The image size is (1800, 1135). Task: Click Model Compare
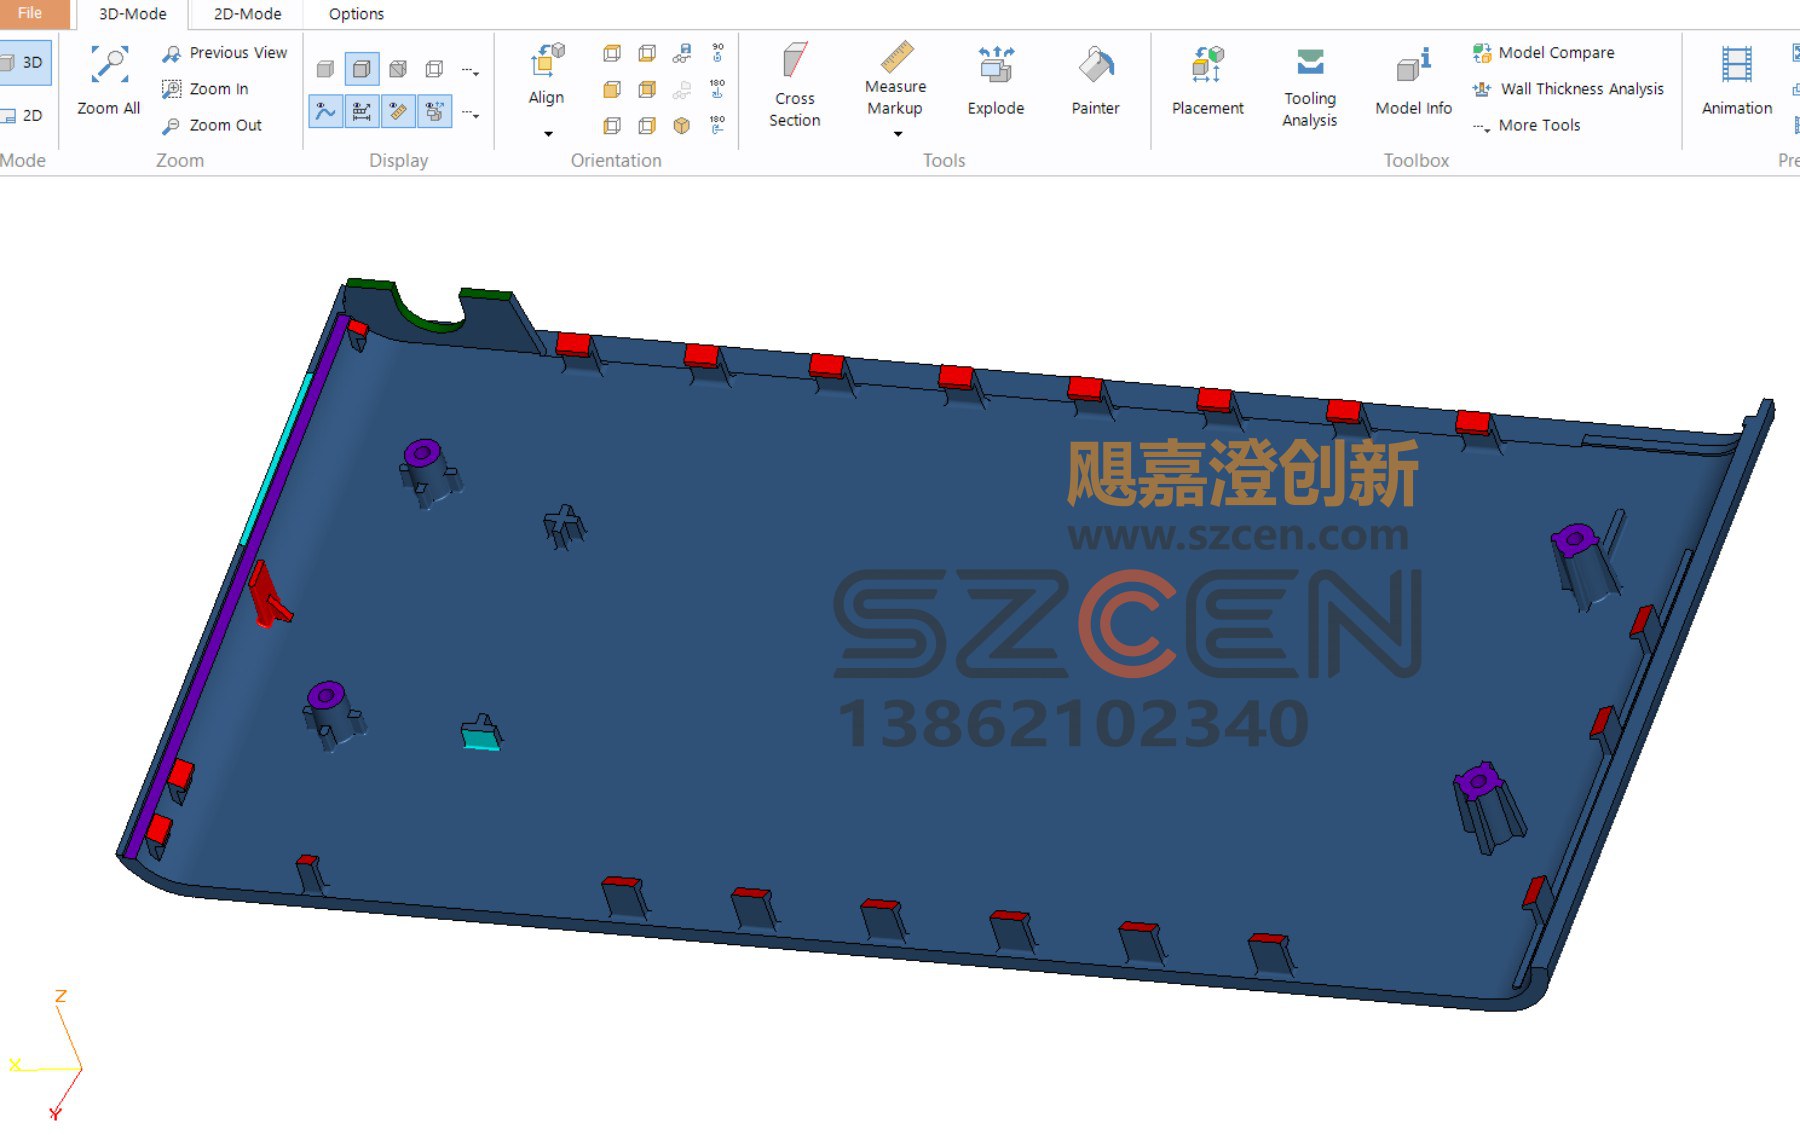[1543, 52]
